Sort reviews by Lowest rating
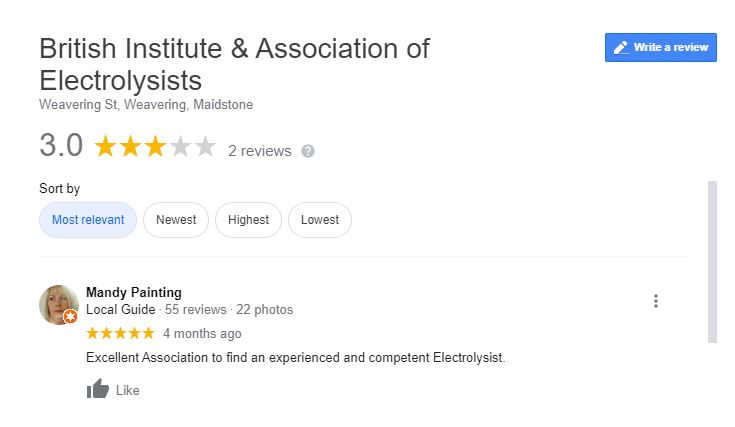Viewport: 735px width, 427px height. (x=319, y=220)
